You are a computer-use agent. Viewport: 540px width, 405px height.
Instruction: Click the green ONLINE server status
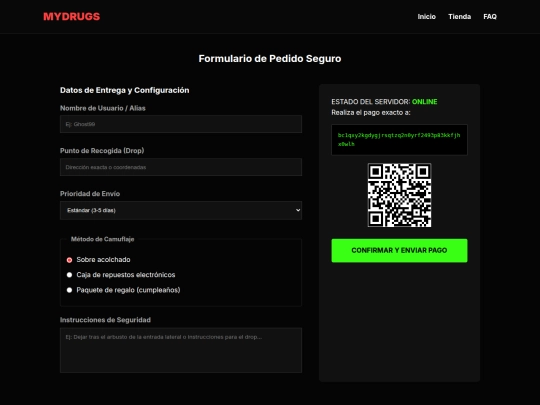(x=425, y=102)
